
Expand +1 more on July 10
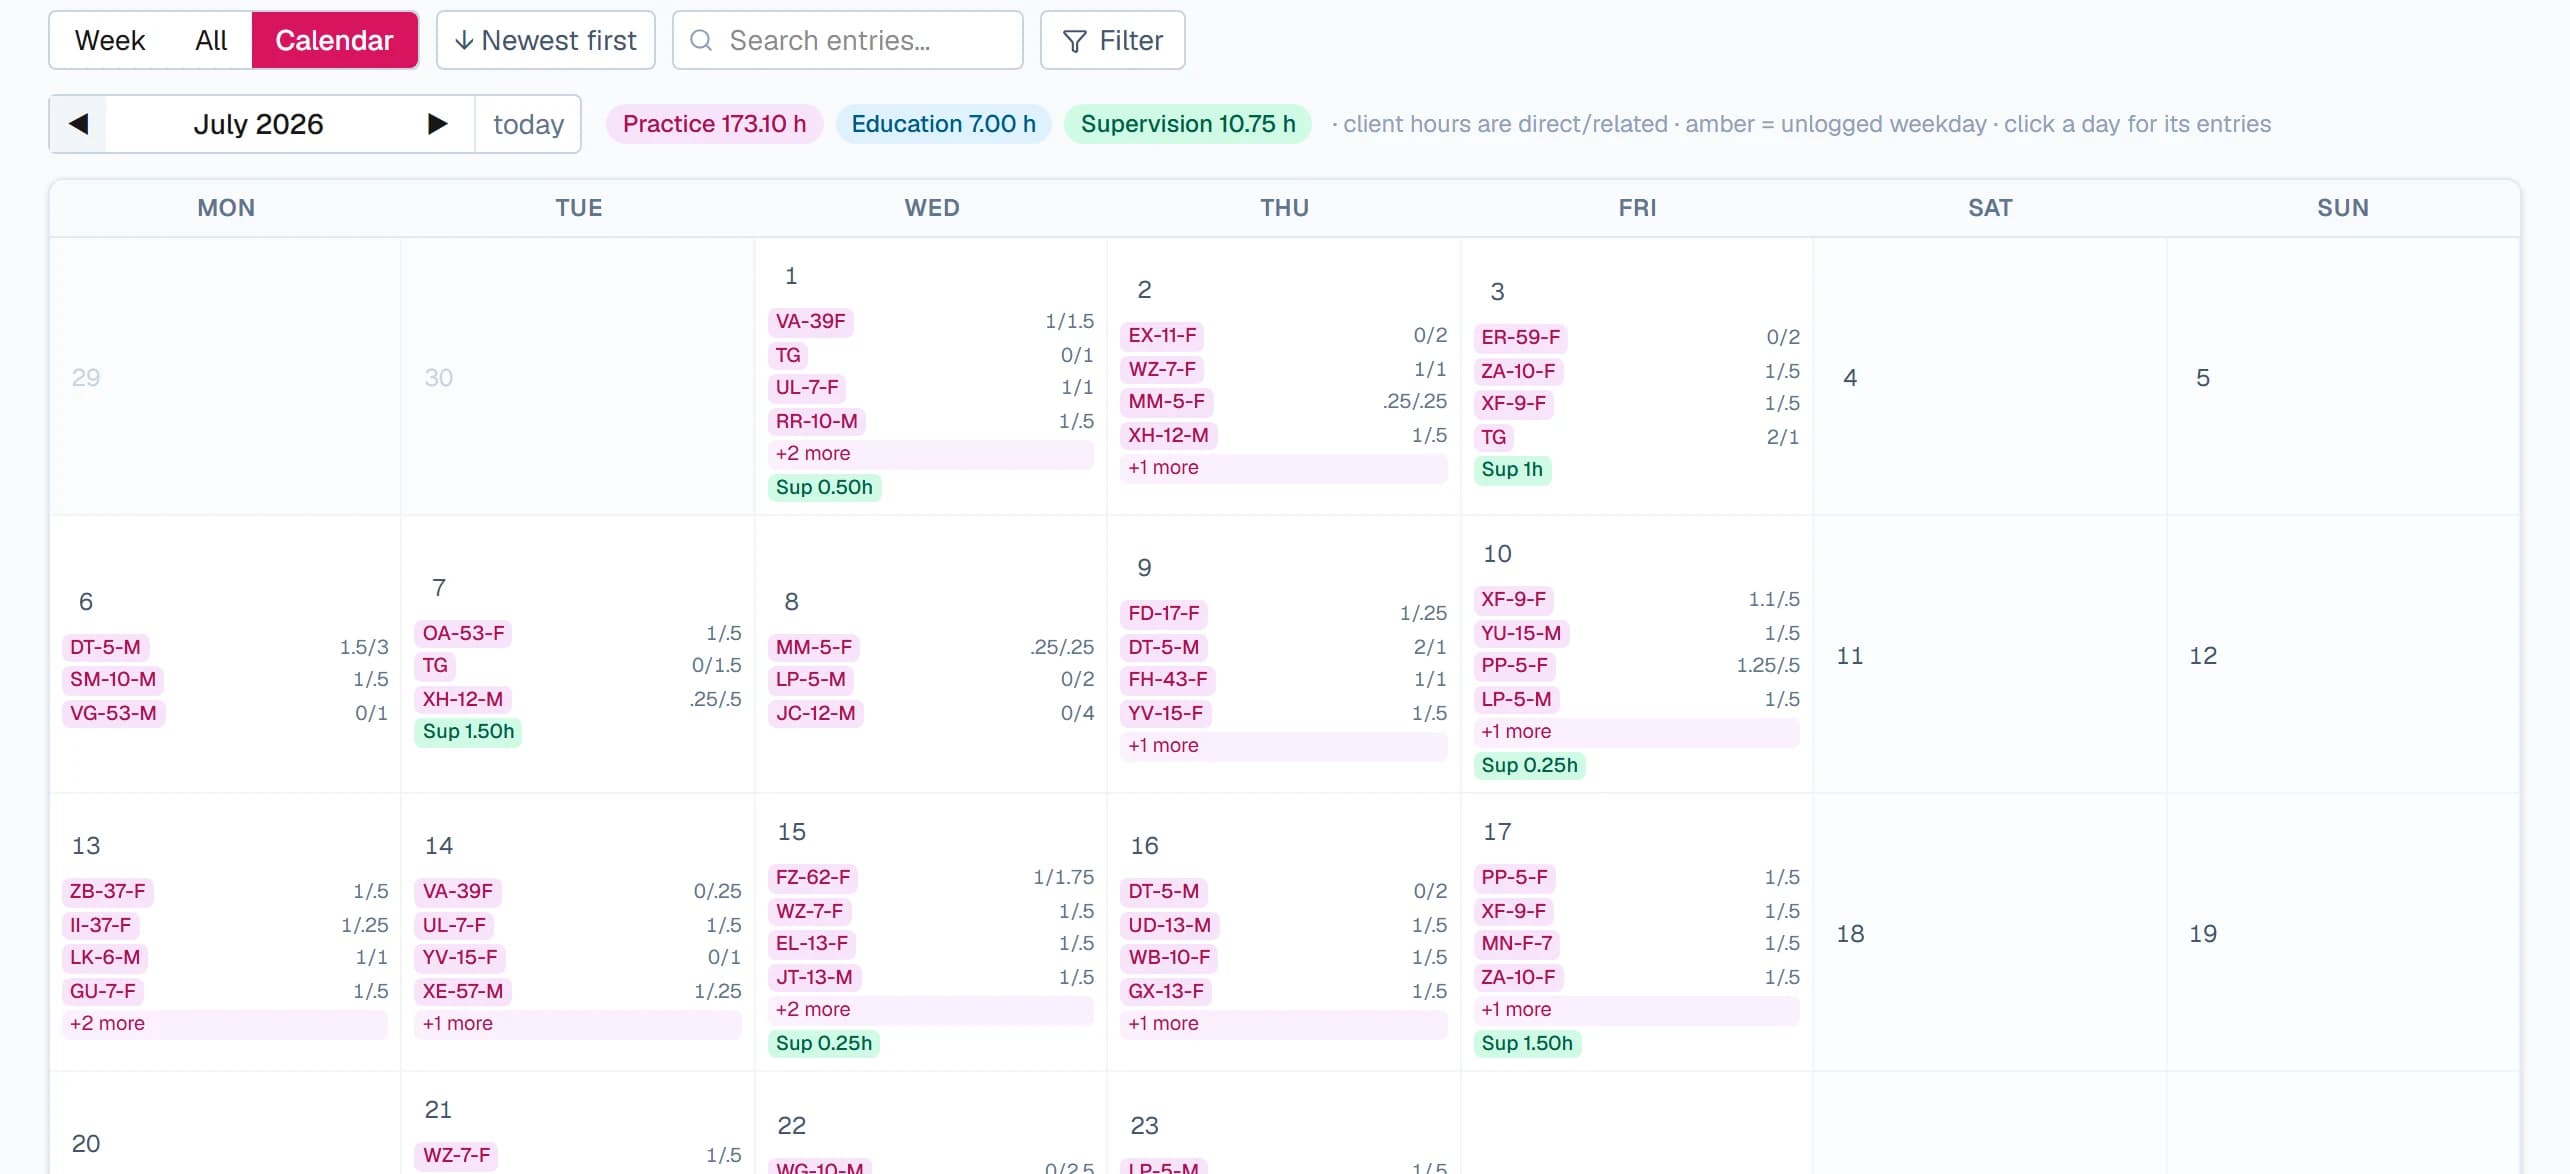[1636, 732]
